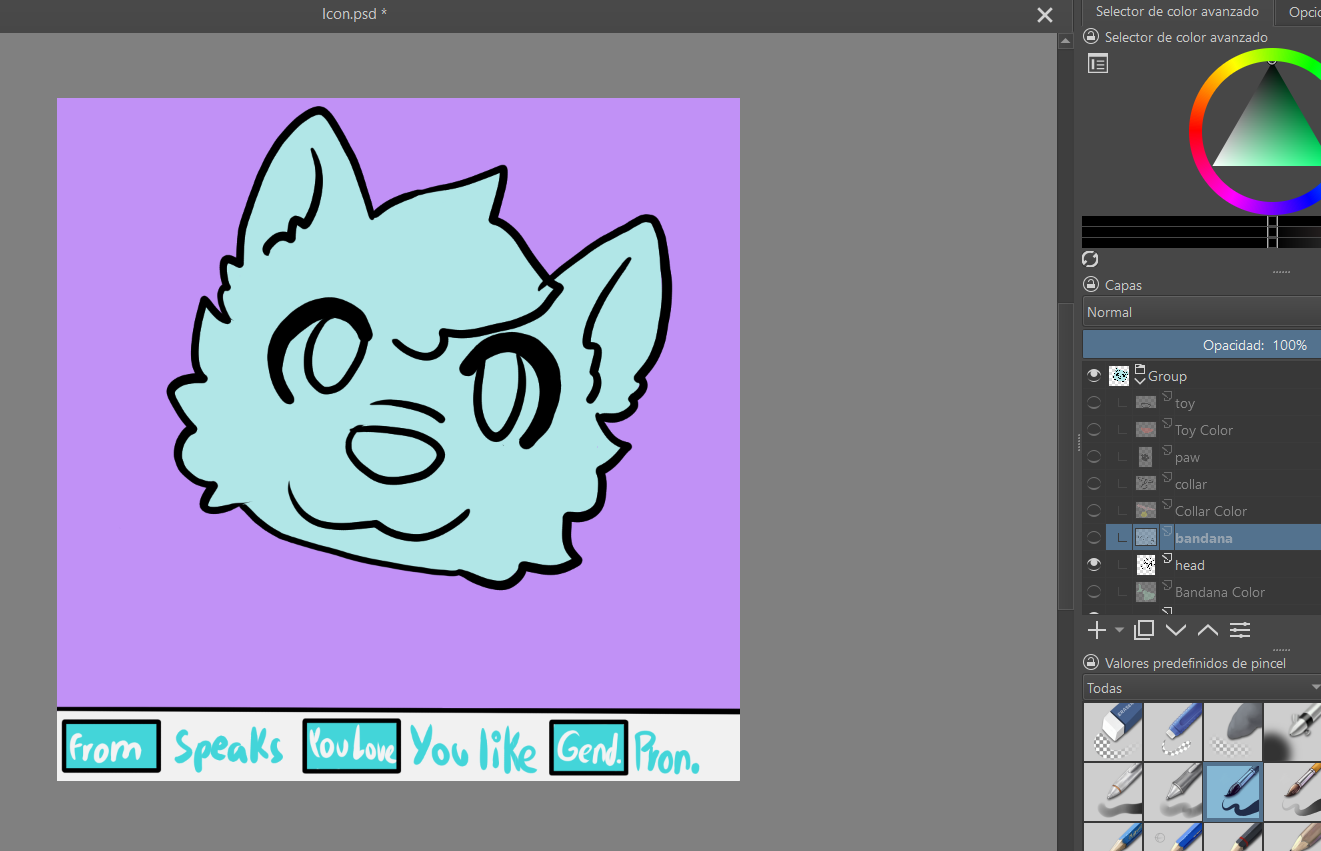Click the head layer thumbnail
The width and height of the screenshot is (1321, 851).
1146,565
